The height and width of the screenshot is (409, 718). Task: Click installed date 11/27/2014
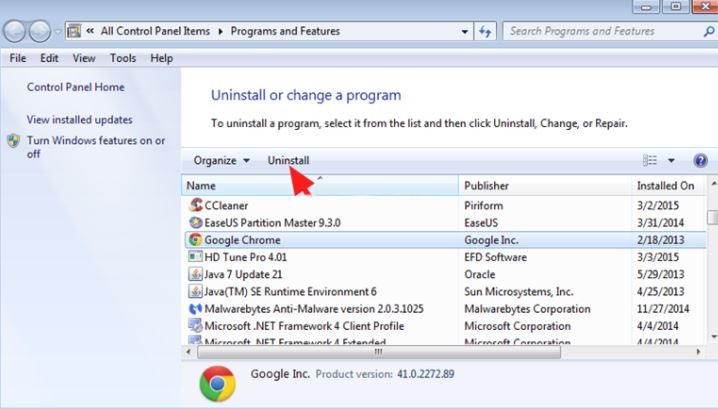pos(663,309)
